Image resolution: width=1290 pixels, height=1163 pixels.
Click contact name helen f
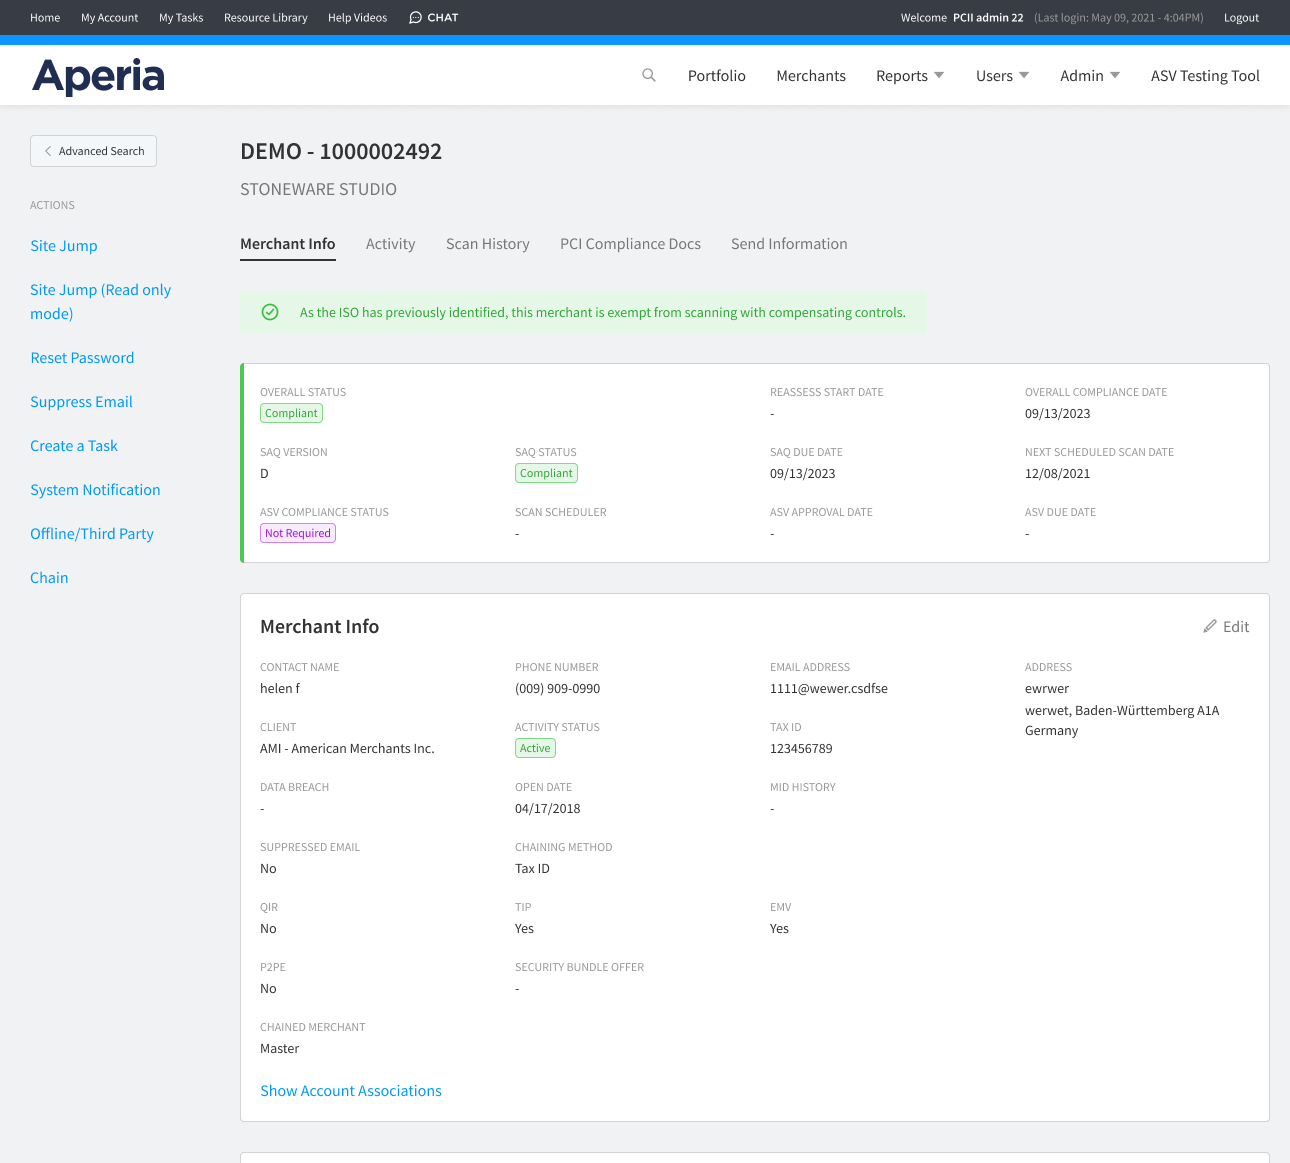pos(280,689)
